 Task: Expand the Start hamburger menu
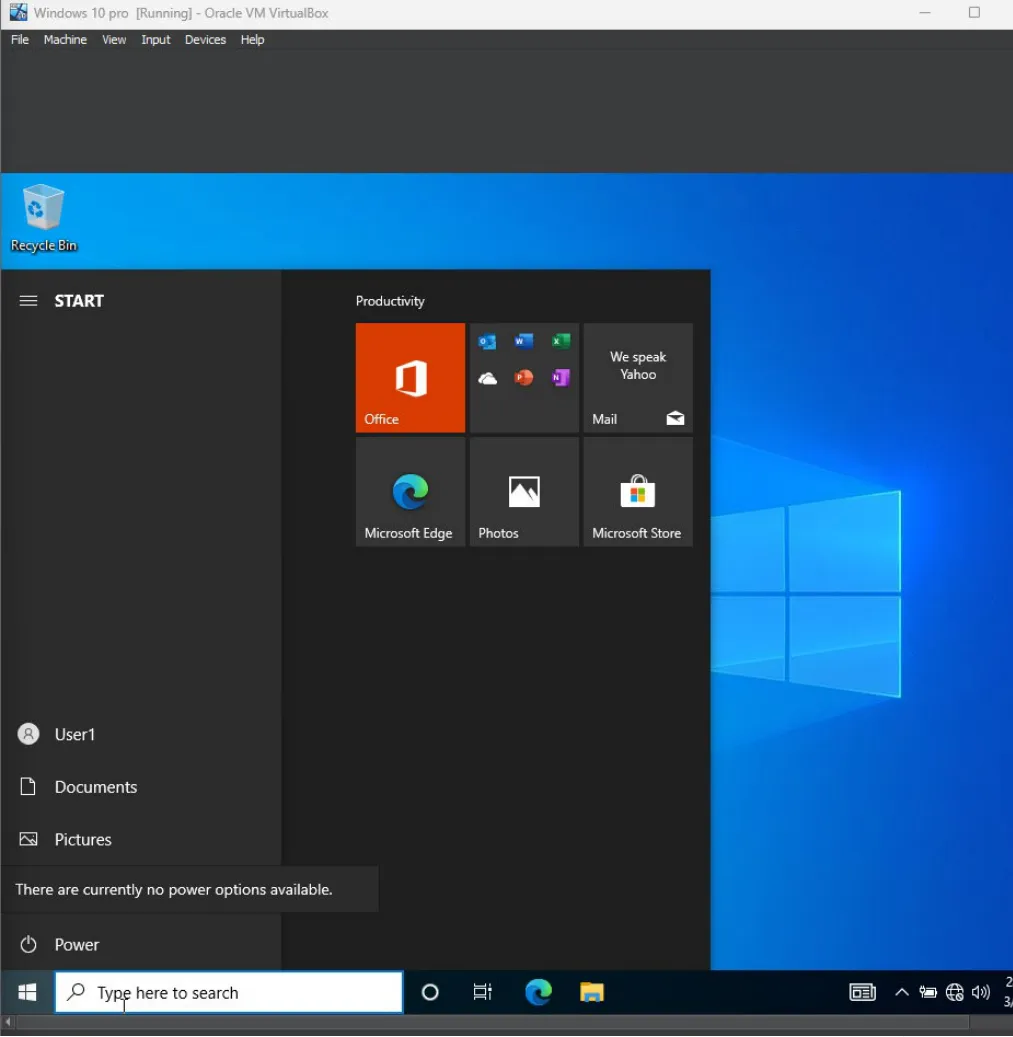(x=28, y=301)
